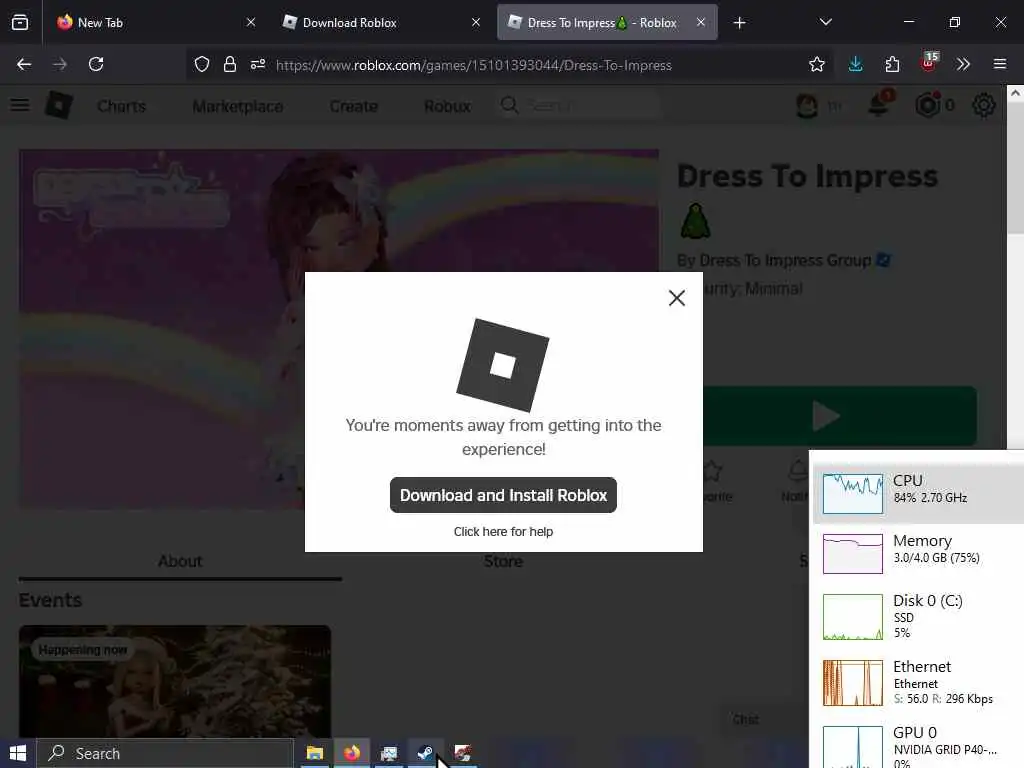
Task: Select the GPU 0 performance entry
Action: click(x=918, y=744)
